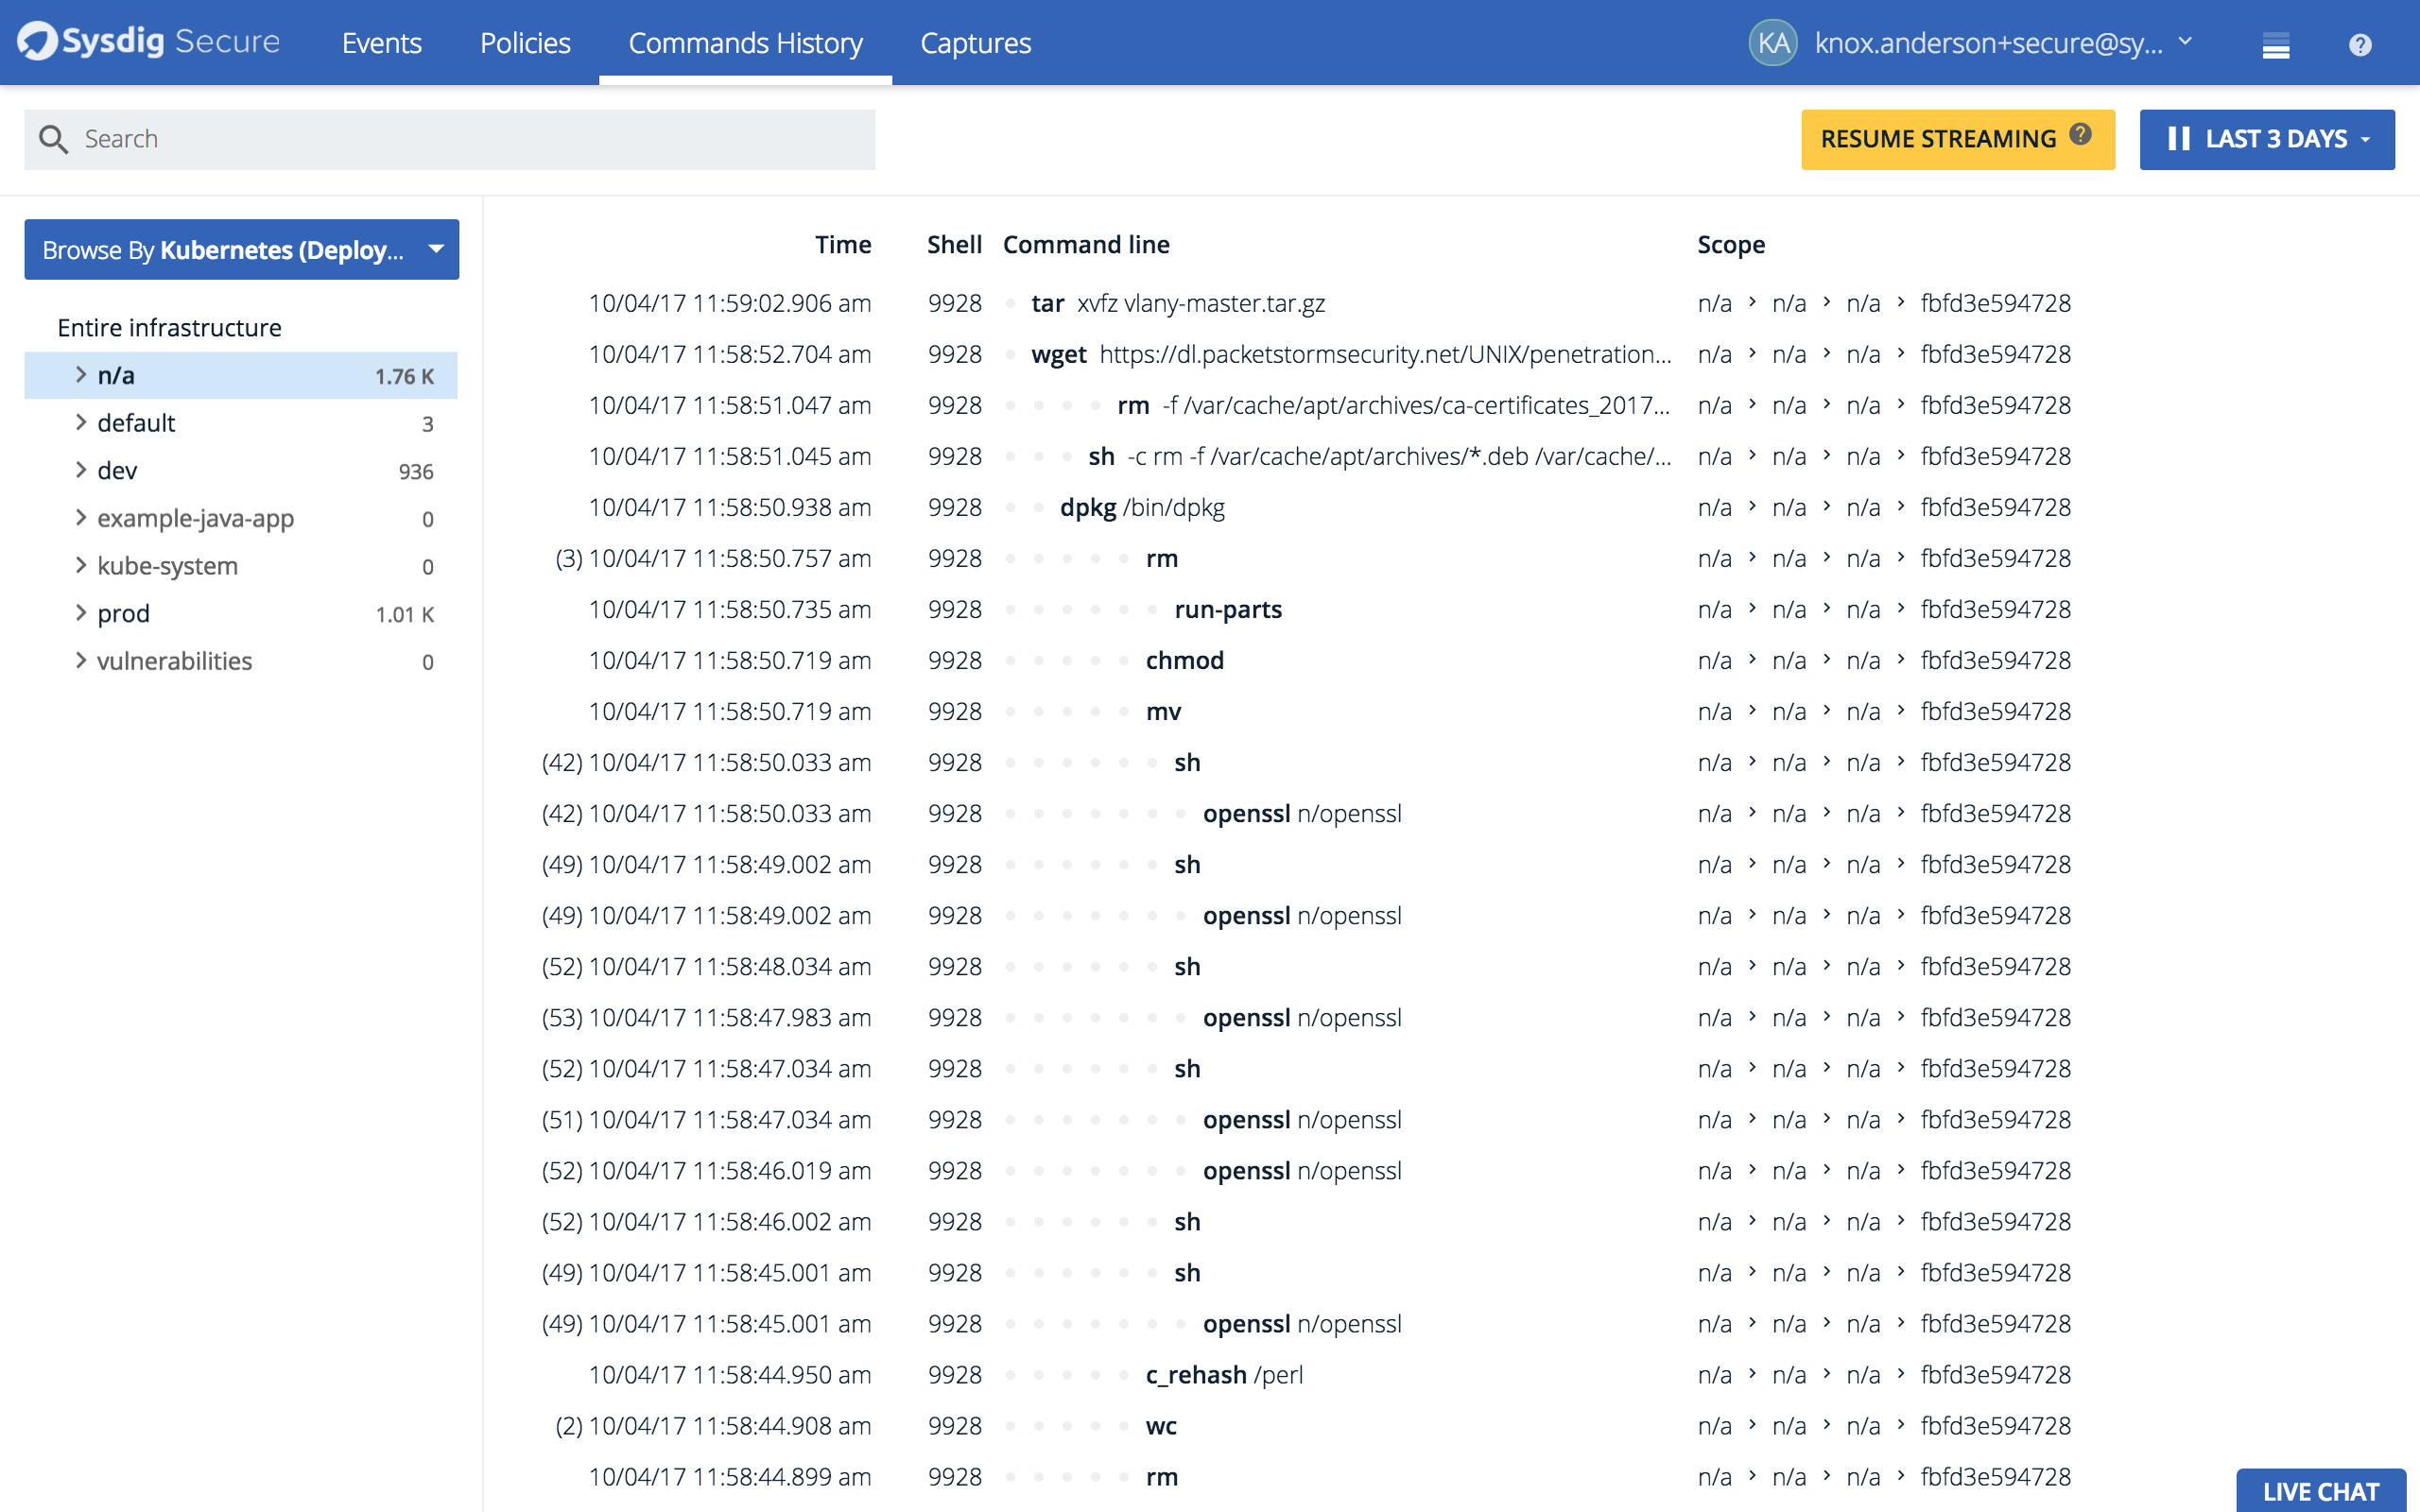Open the user account dropdown chevron
2420x1512 pixels.
[x=2185, y=44]
